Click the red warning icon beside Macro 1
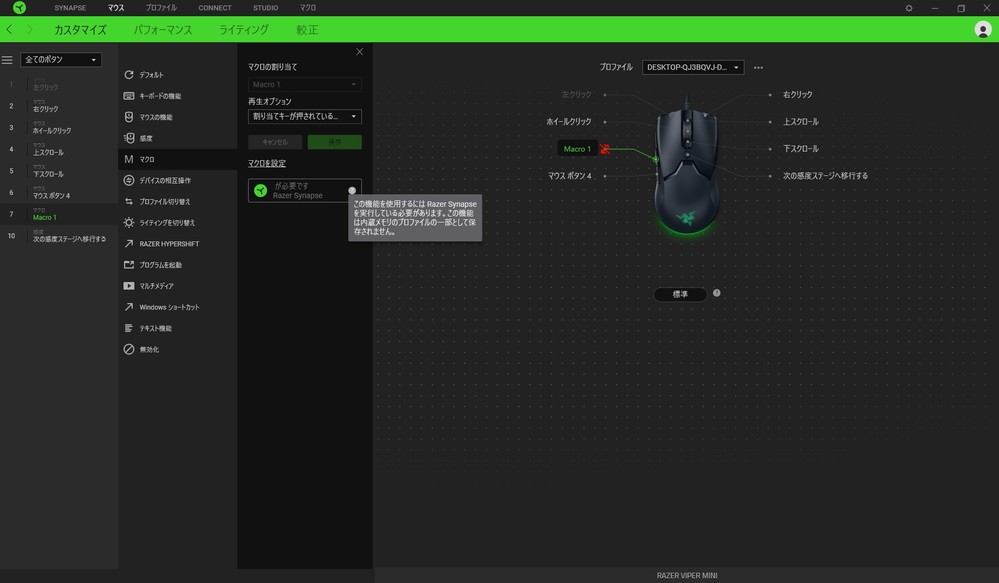 605,149
